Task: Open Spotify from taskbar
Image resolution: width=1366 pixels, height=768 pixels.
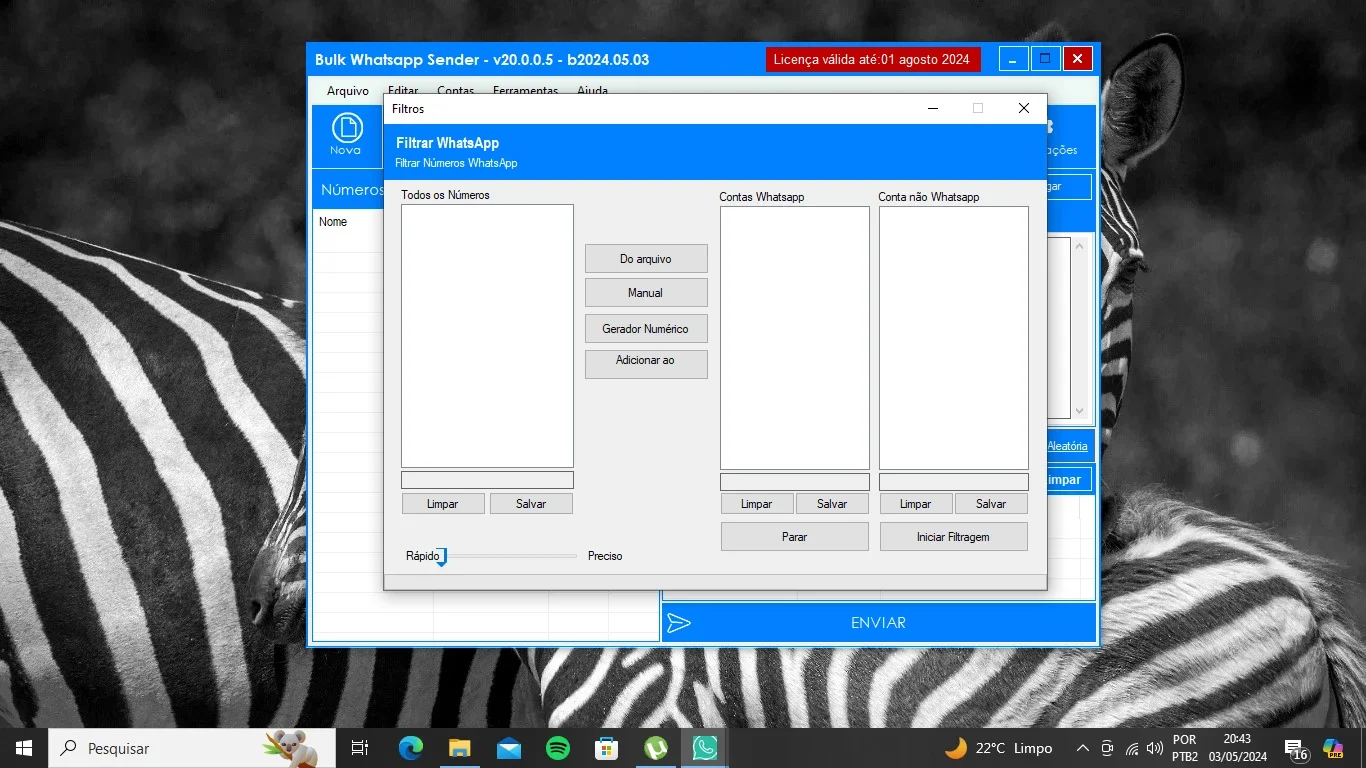Action: [558, 748]
